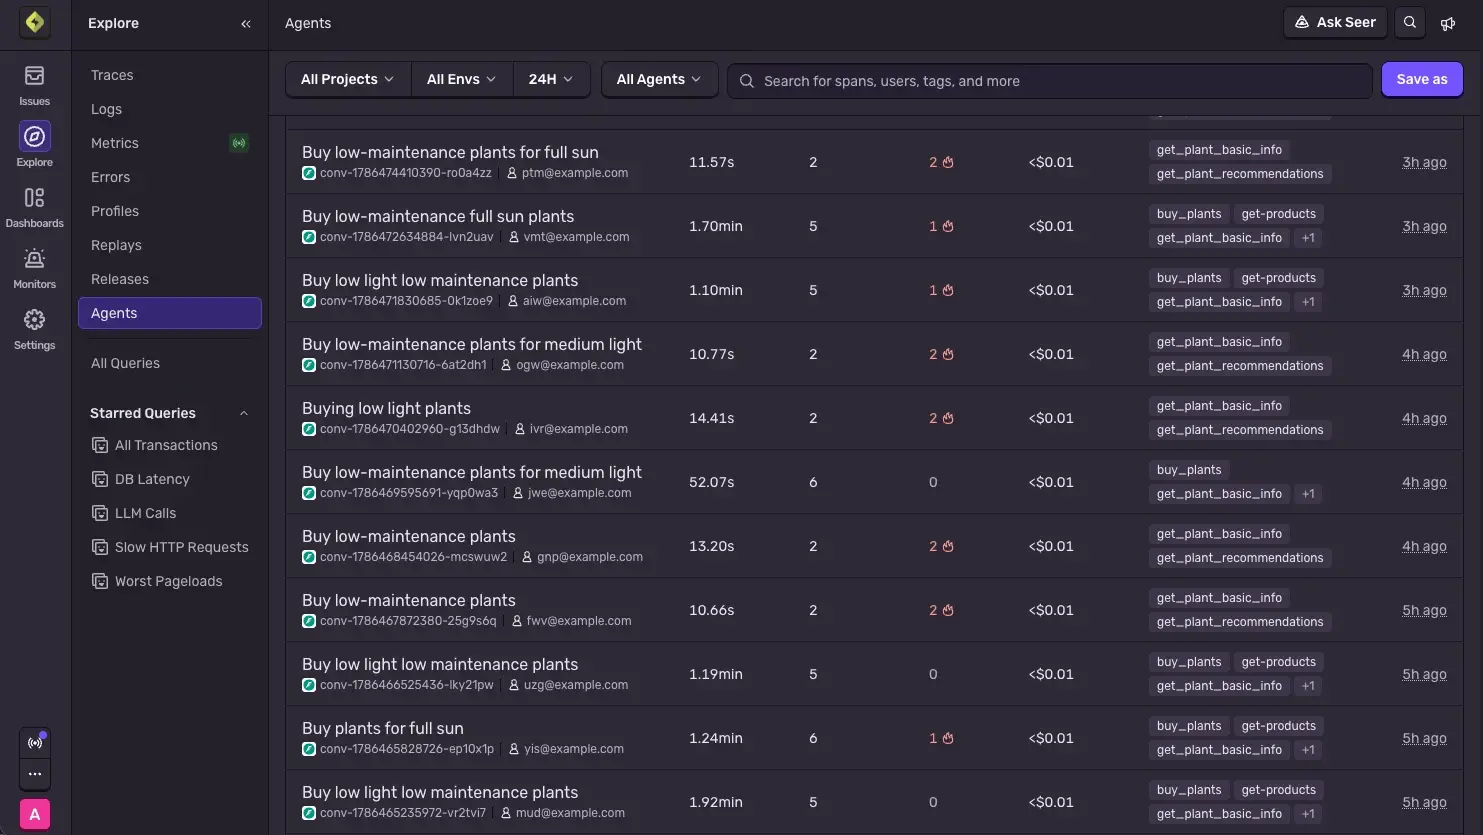1483x835 pixels.
Task: Open 'Buying low light plants' conversation
Action: pos(386,408)
